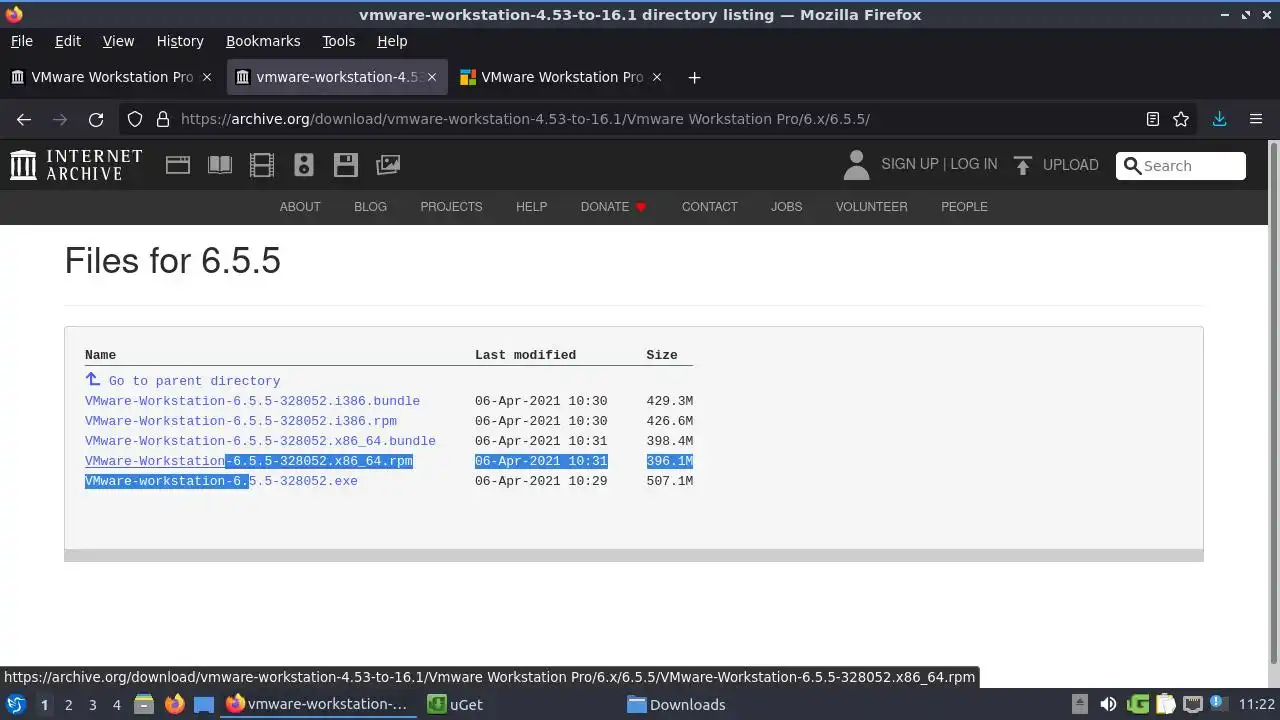
Task: Open the Video film icon
Action: click(262, 165)
